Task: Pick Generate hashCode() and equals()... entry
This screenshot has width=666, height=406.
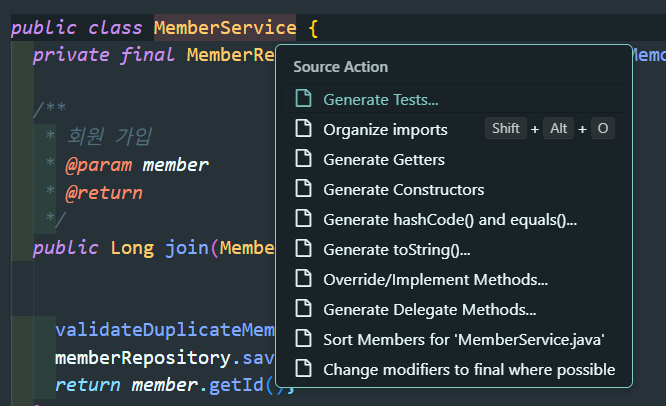Action: tap(450, 219)
